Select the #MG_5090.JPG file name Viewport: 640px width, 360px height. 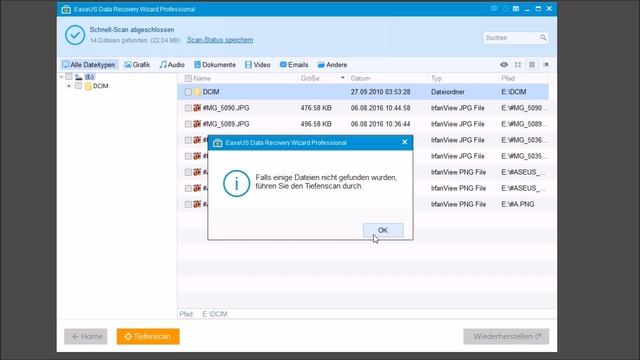point(226,108)
